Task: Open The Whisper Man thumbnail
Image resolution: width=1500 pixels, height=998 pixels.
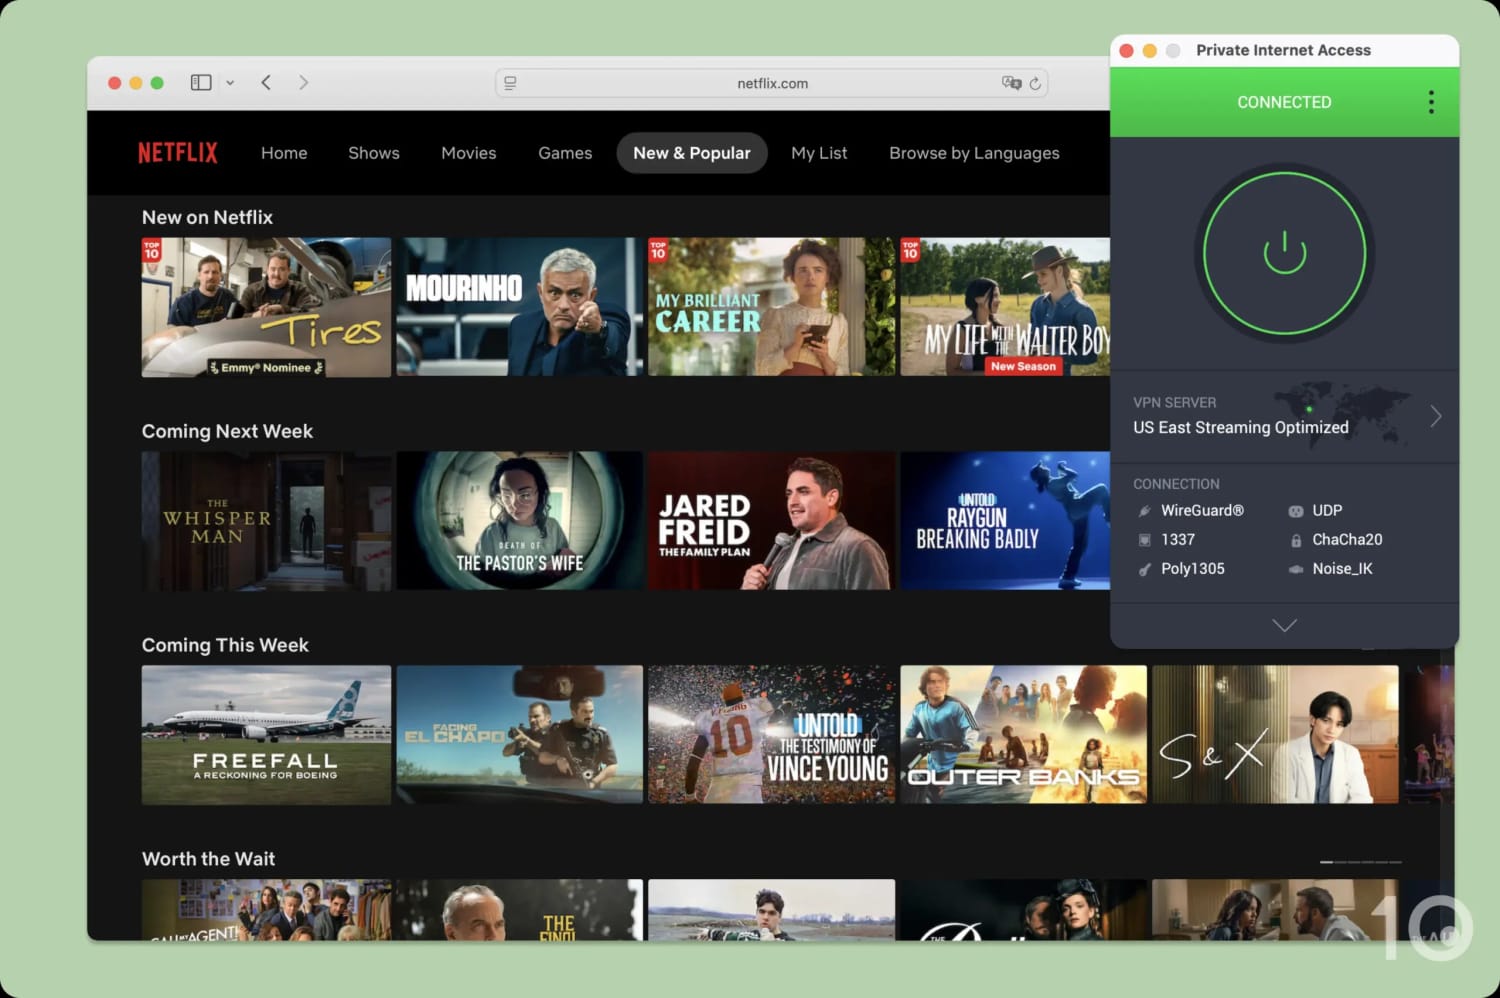Action: pos(266,521)
